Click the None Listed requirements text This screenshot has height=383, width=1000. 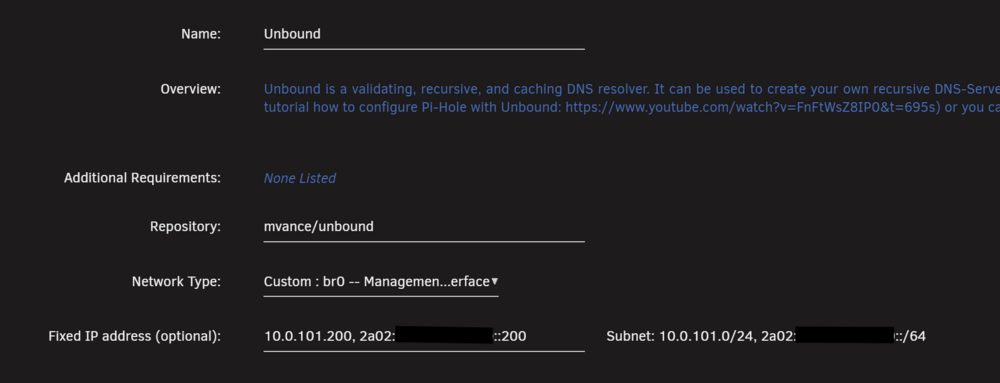[300, 178]
